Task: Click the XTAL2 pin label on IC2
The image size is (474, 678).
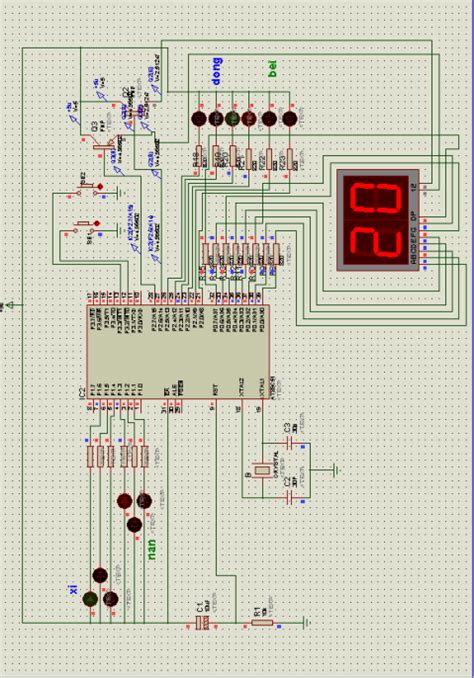Action: pos(241,387)
